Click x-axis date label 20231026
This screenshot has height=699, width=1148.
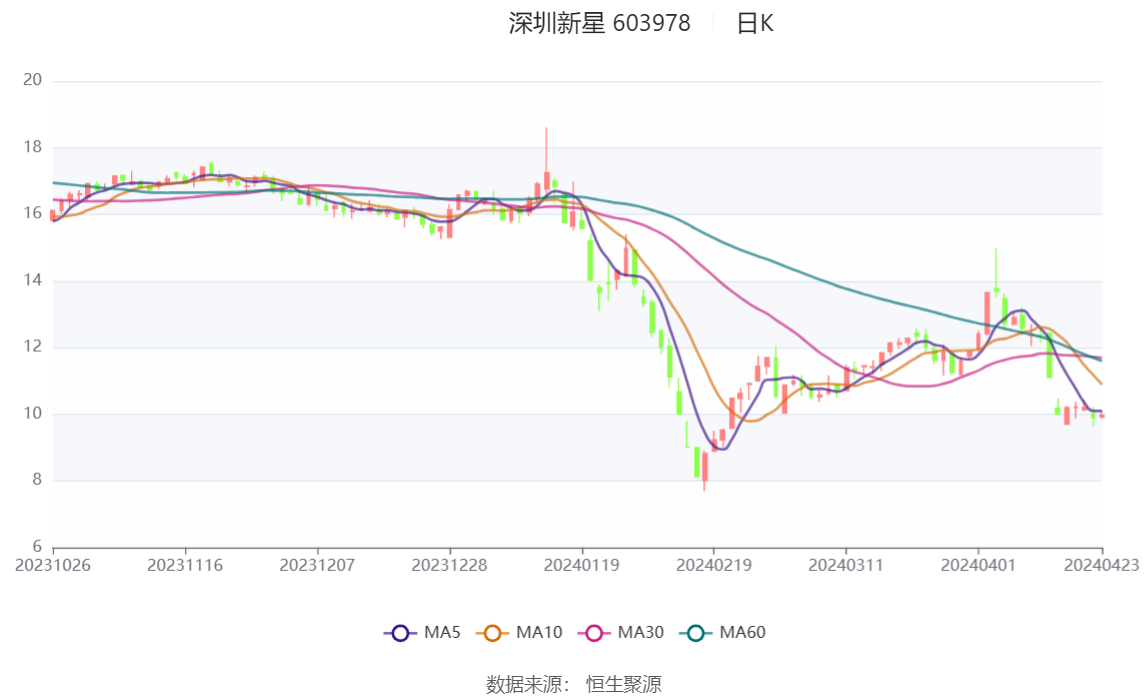coord(53,566)
